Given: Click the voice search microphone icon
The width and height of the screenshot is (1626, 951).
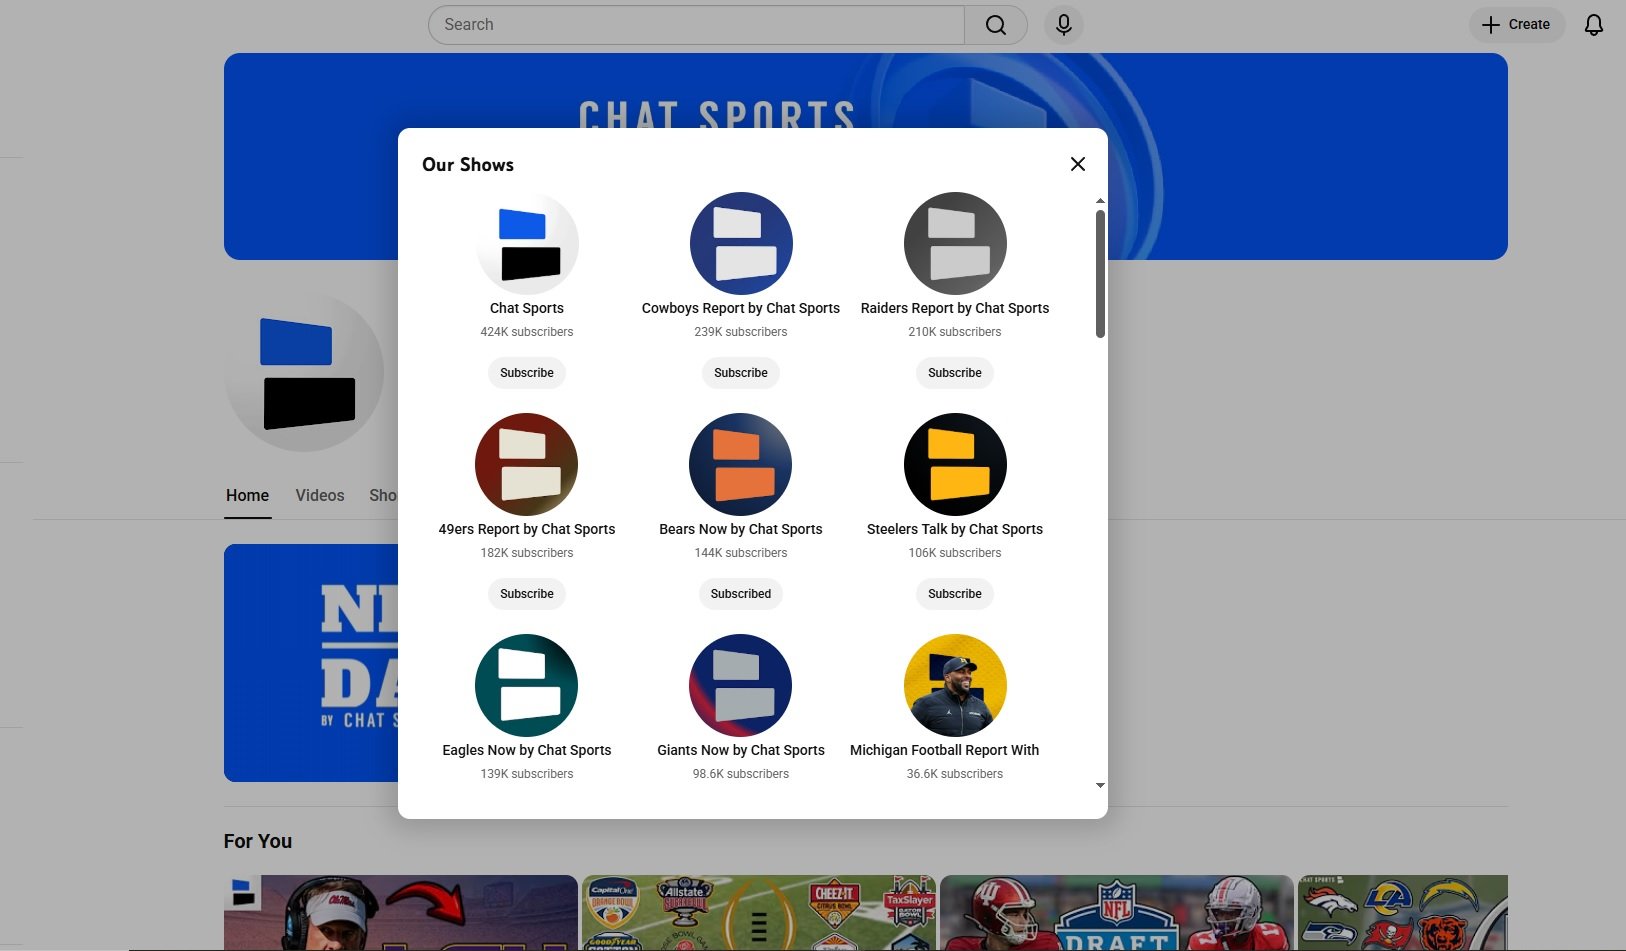Looking at the screenshot, I should (1063, 24).
